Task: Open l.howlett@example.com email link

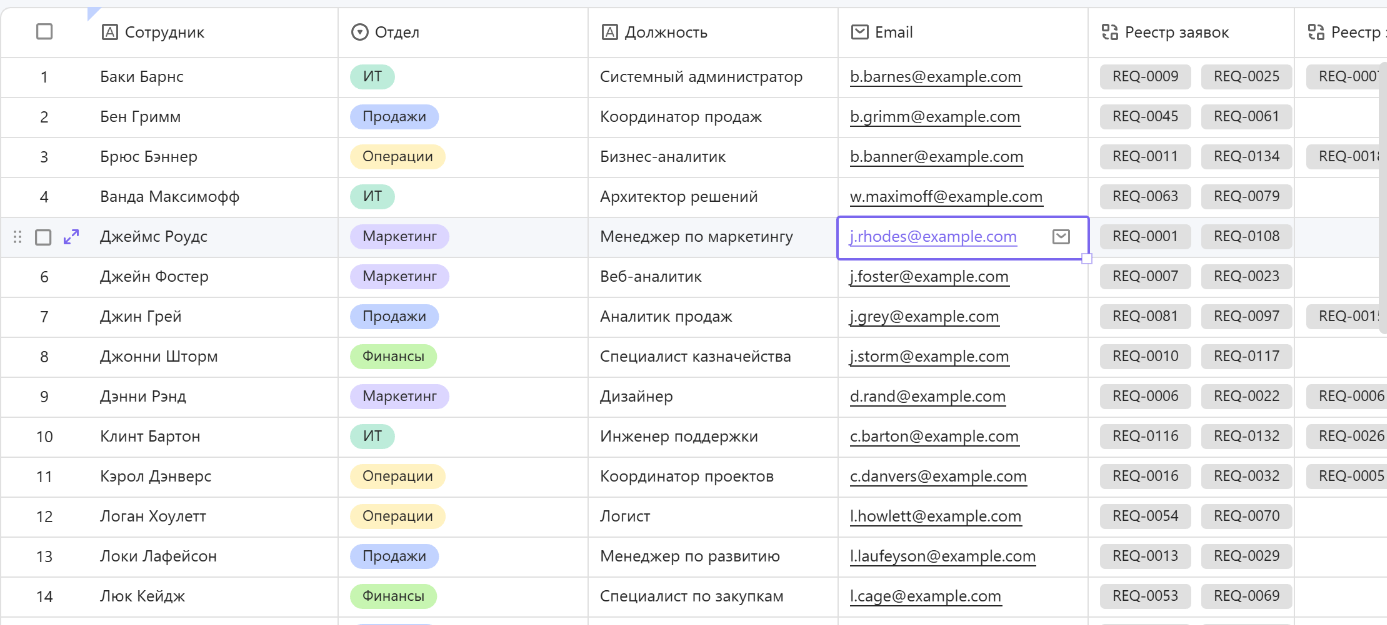Action: tap(936, 517)
